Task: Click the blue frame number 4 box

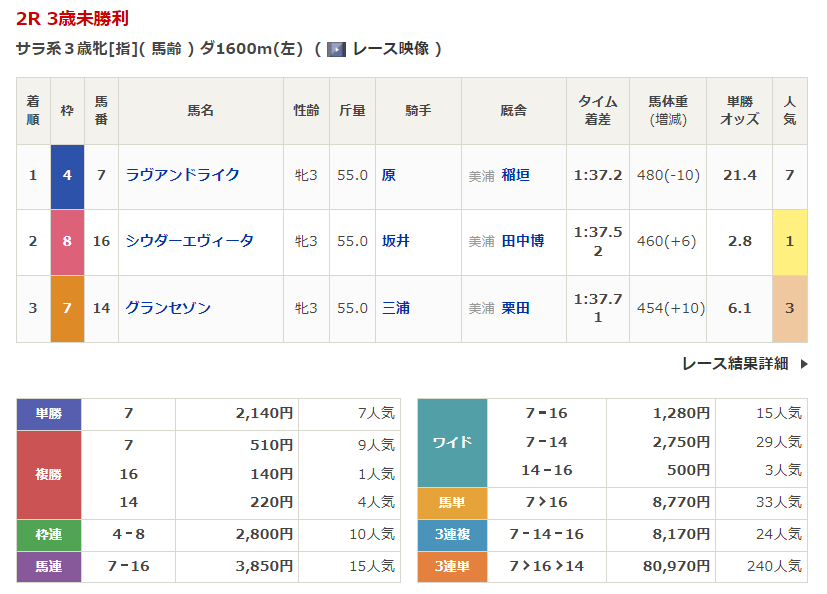Action: tap(67, 175)
